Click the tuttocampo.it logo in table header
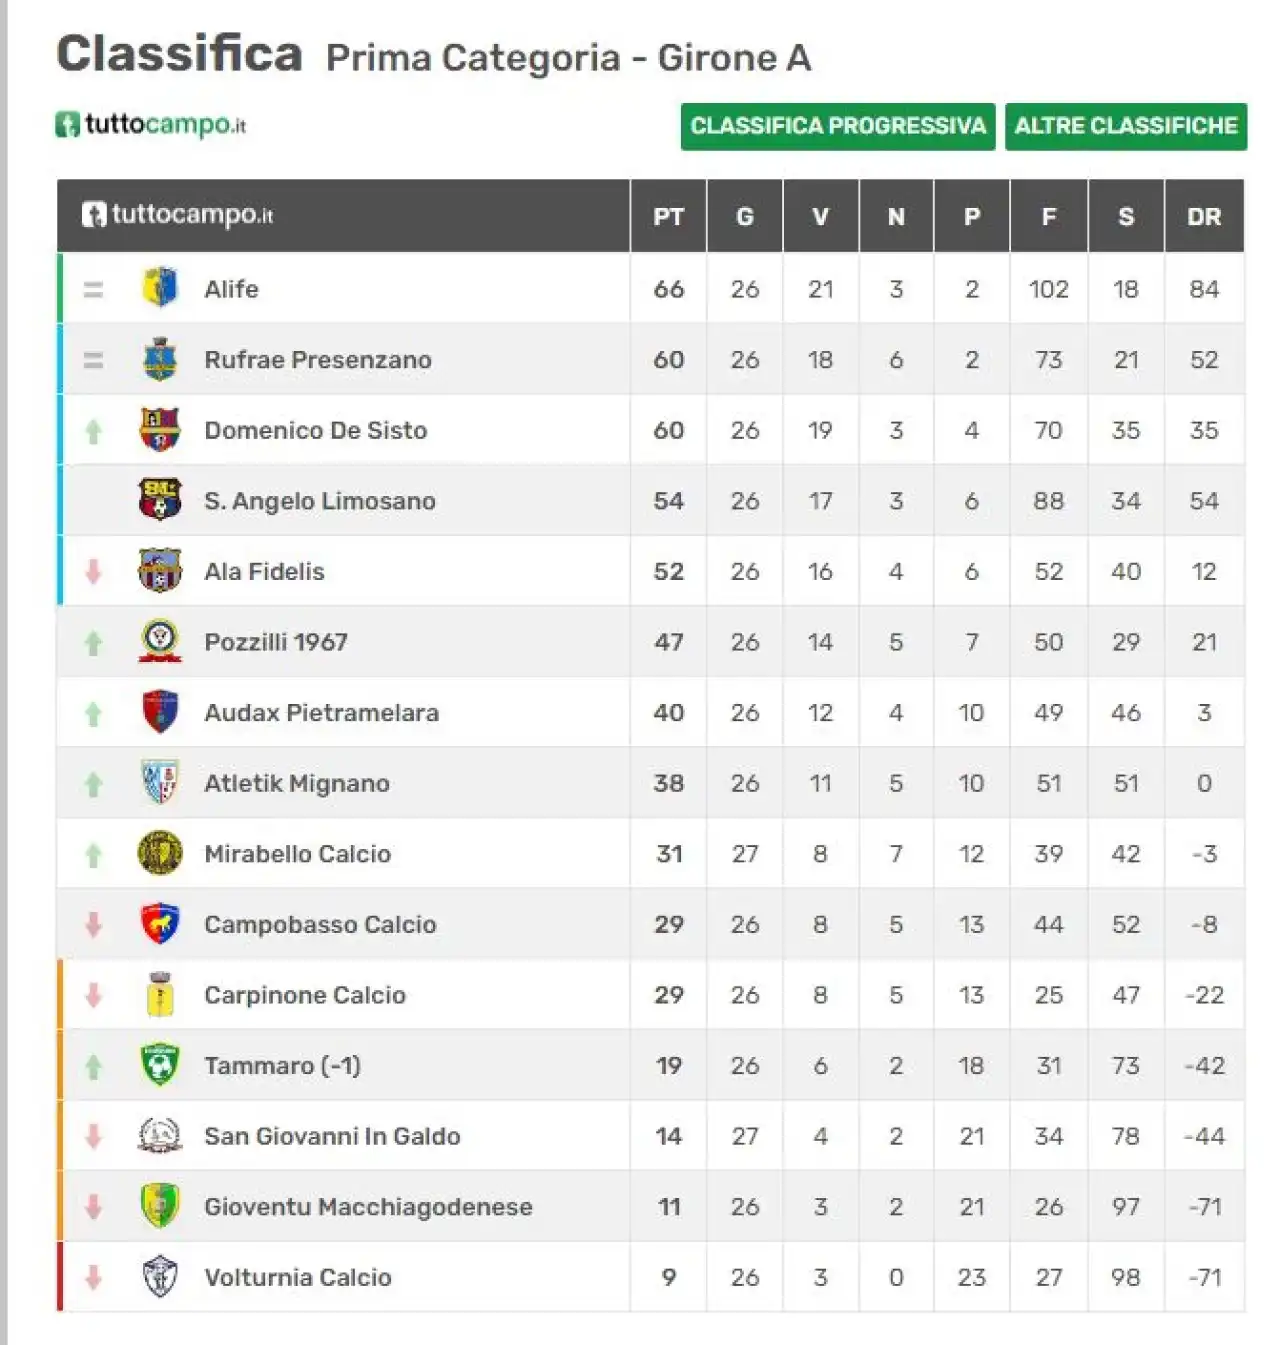 pos(178,214)
